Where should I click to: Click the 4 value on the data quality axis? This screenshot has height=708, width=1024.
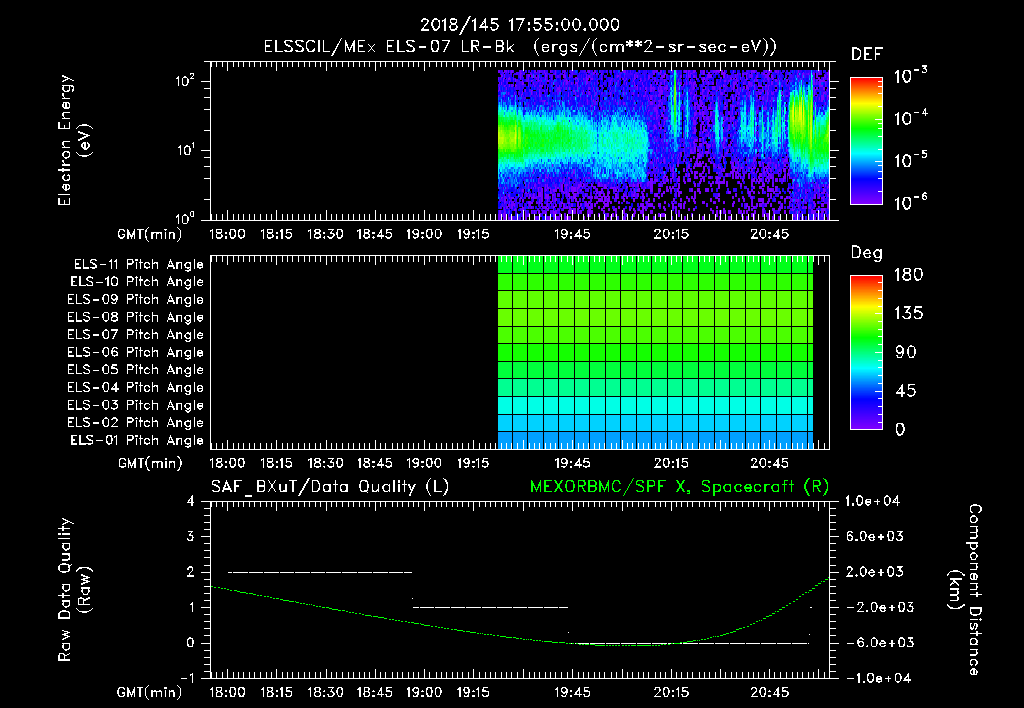191,501
